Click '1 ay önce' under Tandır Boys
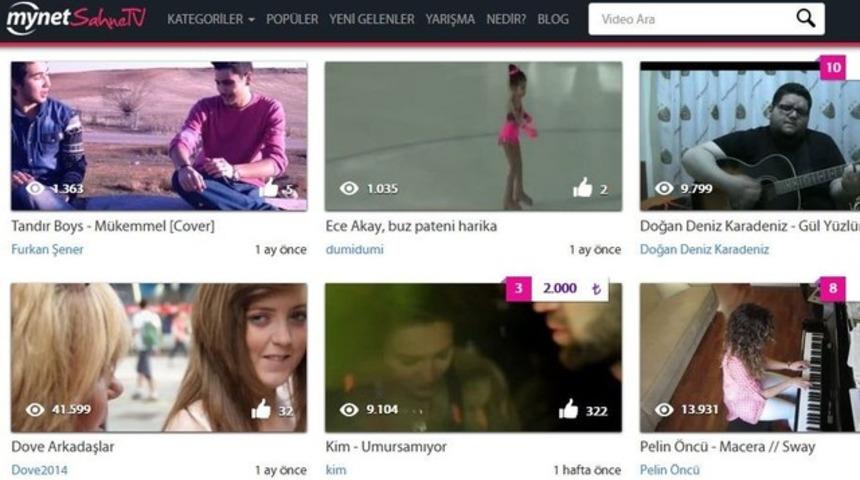Viewport: 860px width, 480px height. click(x=281, y=250)
